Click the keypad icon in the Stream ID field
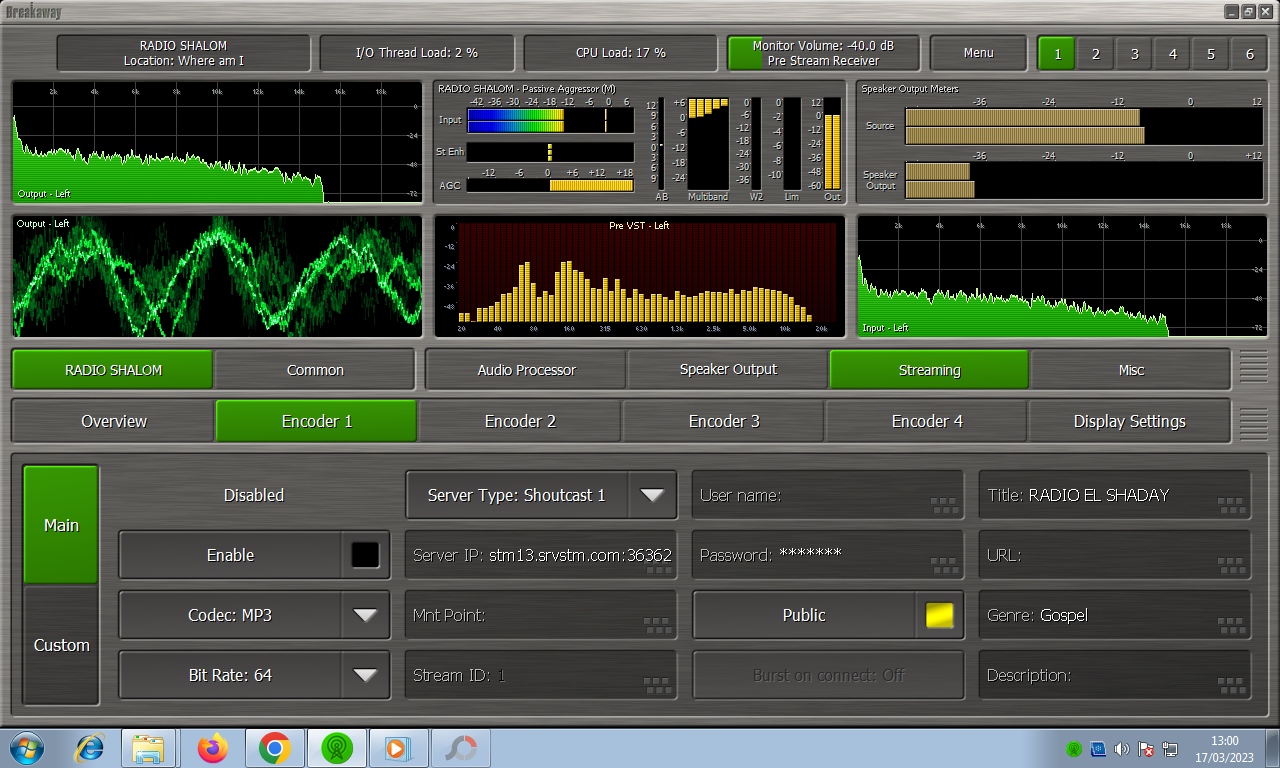Screen dimensions: 1280x768 pos(657,685)
